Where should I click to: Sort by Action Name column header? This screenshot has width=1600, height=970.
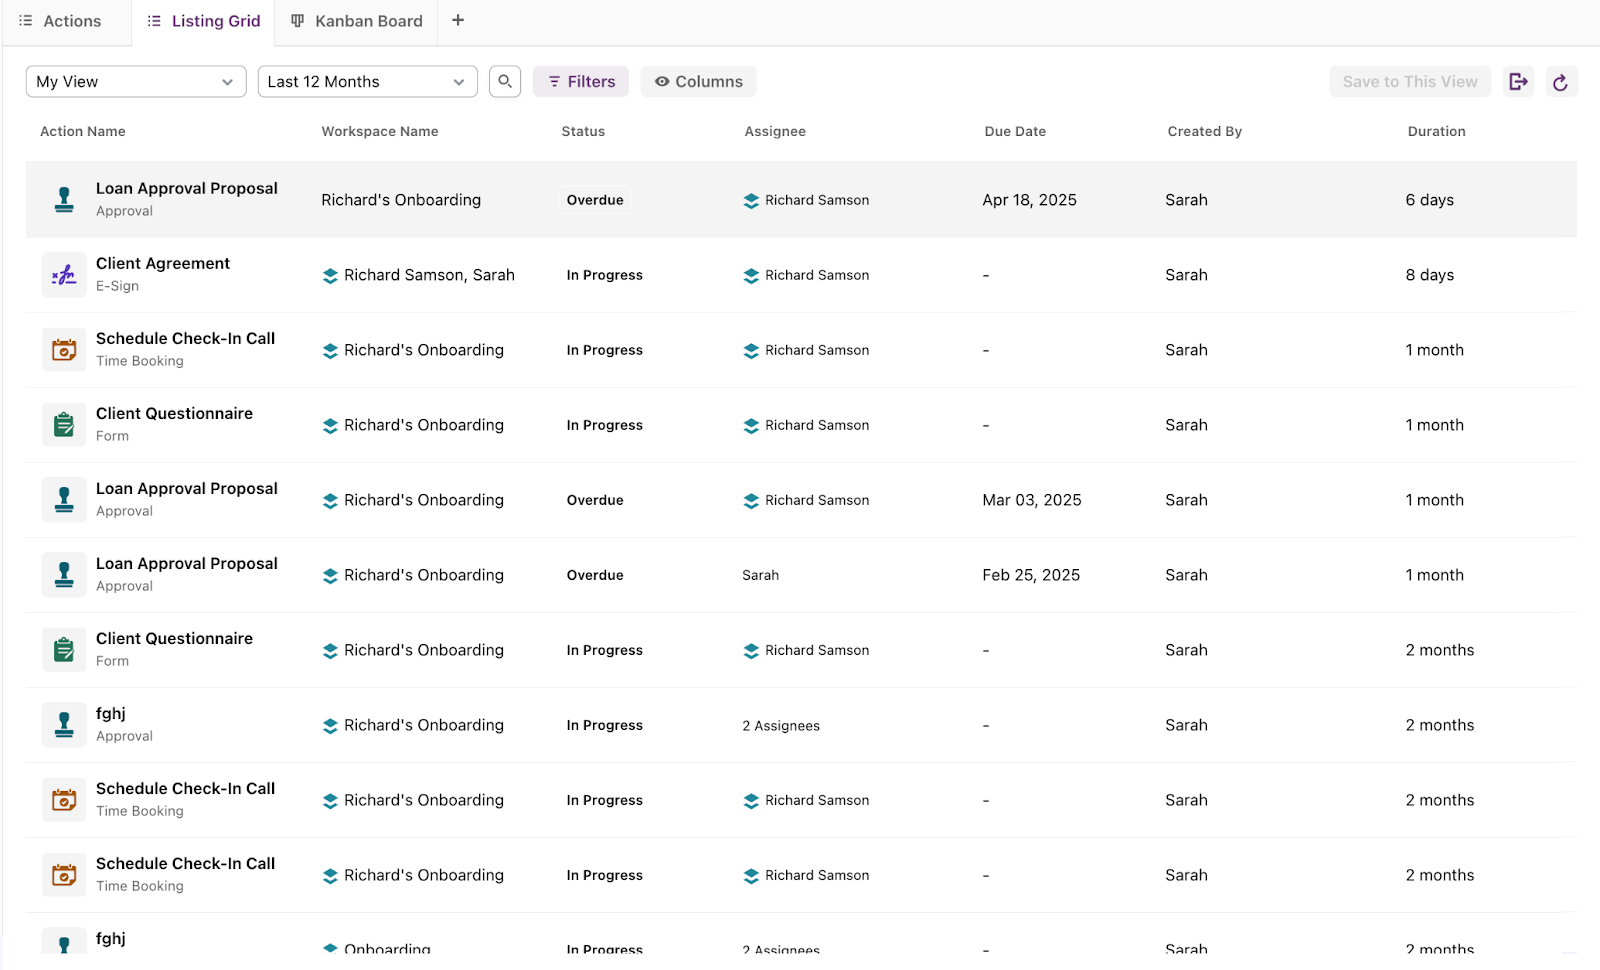click(83, 131)
